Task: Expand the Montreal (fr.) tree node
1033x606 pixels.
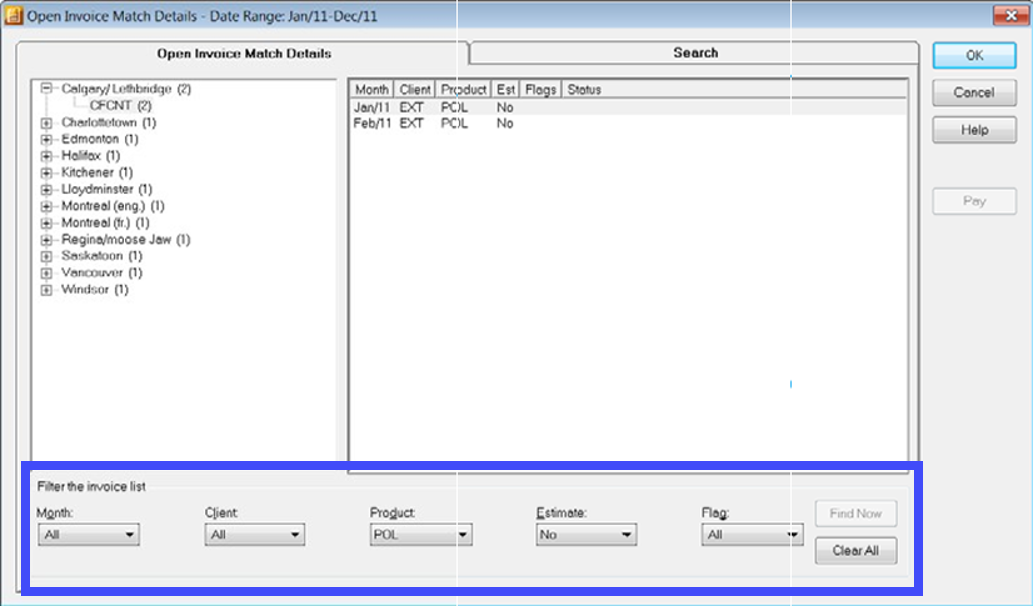Action: 46,223
